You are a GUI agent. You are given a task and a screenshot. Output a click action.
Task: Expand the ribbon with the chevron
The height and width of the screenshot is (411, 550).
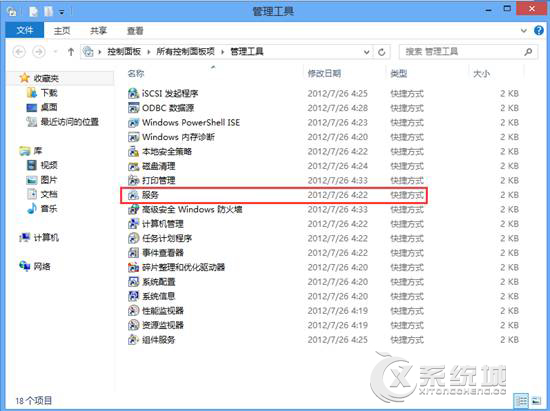pyautogui.click(x=524, y=31)
